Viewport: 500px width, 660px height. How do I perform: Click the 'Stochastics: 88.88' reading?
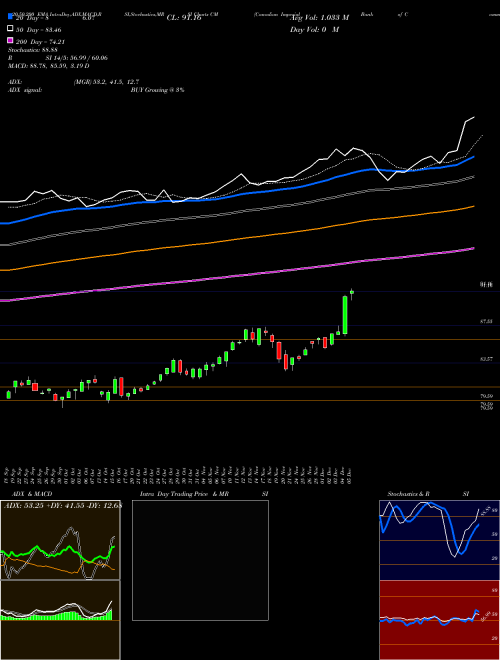point(33,50)
